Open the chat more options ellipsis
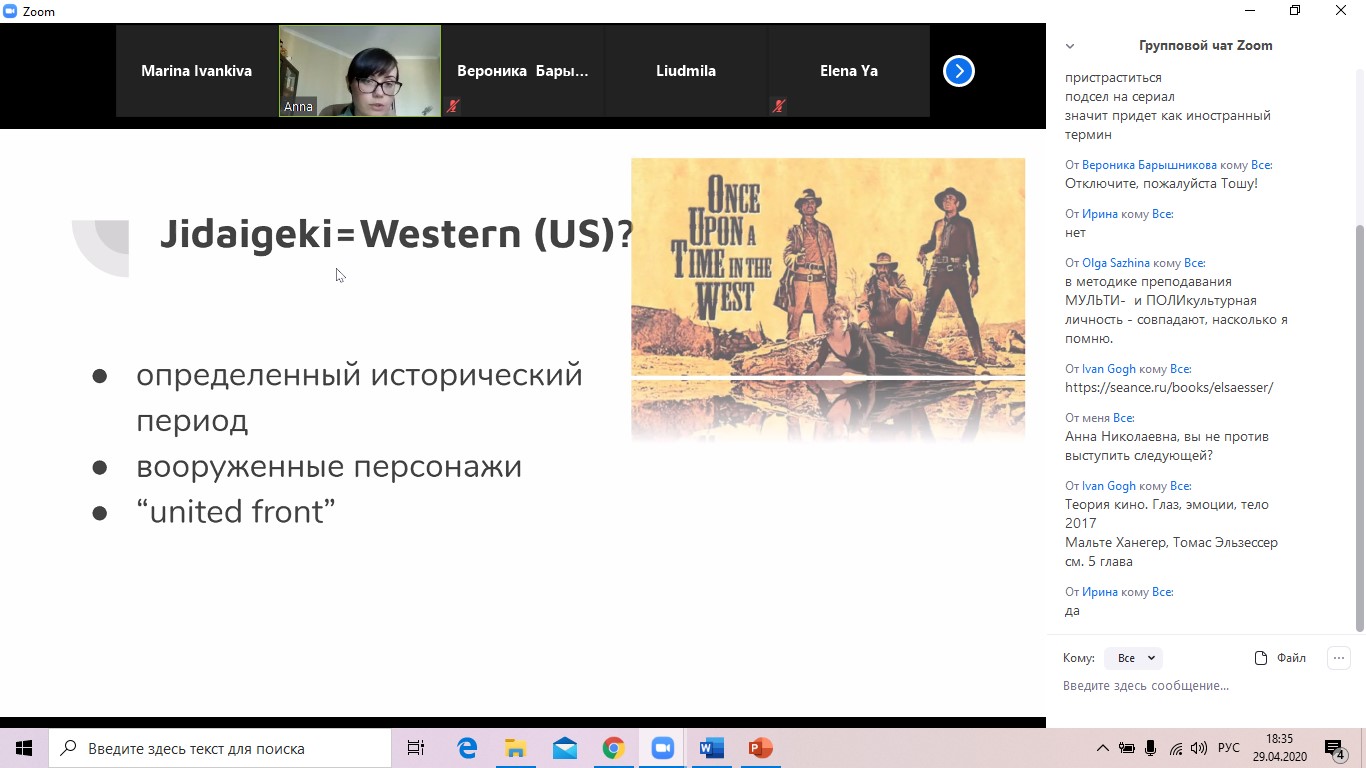1366x768 pixels. [1338, 658]
